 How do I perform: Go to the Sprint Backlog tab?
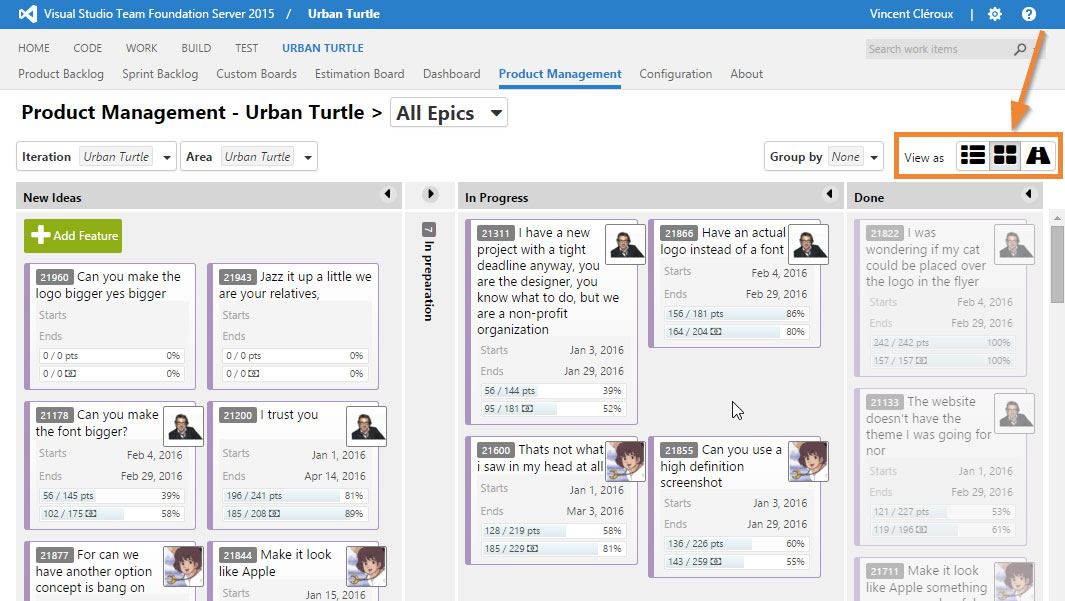click(x=160, y=74)
